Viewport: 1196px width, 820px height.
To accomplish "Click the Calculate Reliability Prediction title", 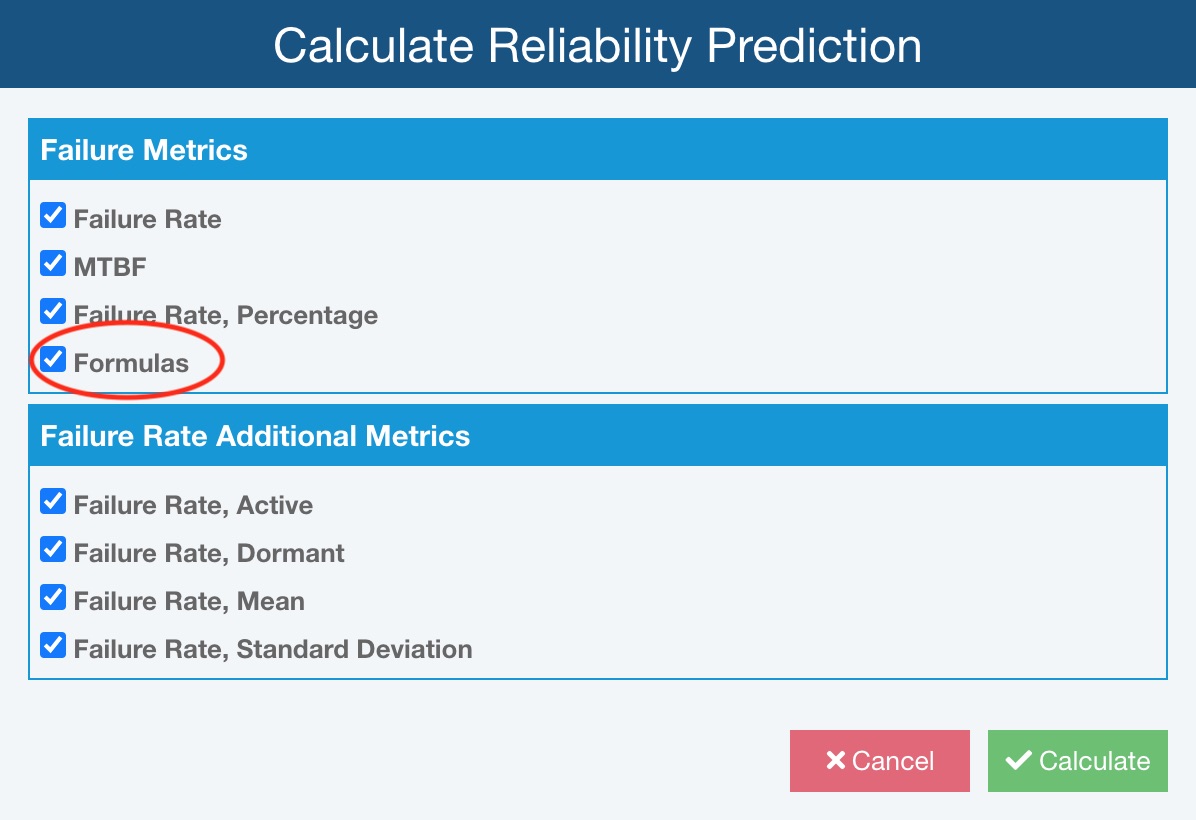I will tap(597, 46).
